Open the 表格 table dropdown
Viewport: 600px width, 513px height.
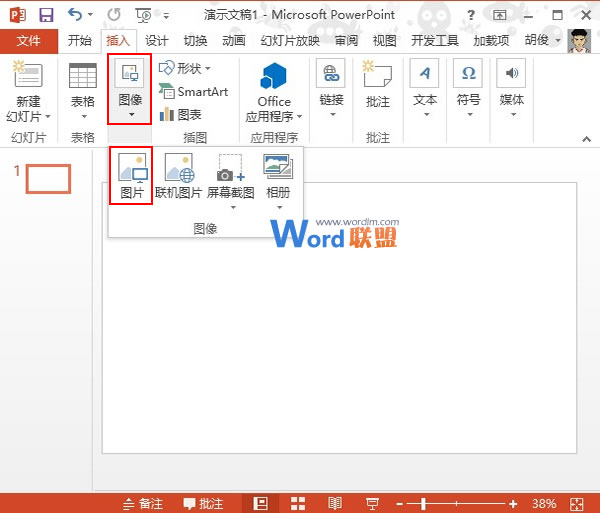coord(83,92)
